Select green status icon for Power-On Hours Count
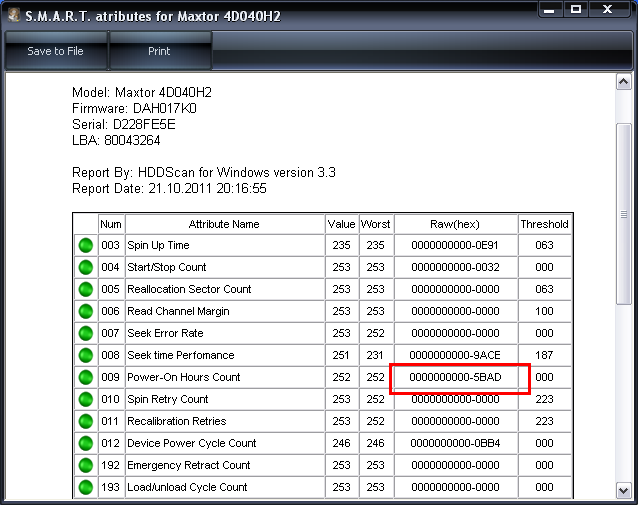The image size is (638, 505). point(86,377)
